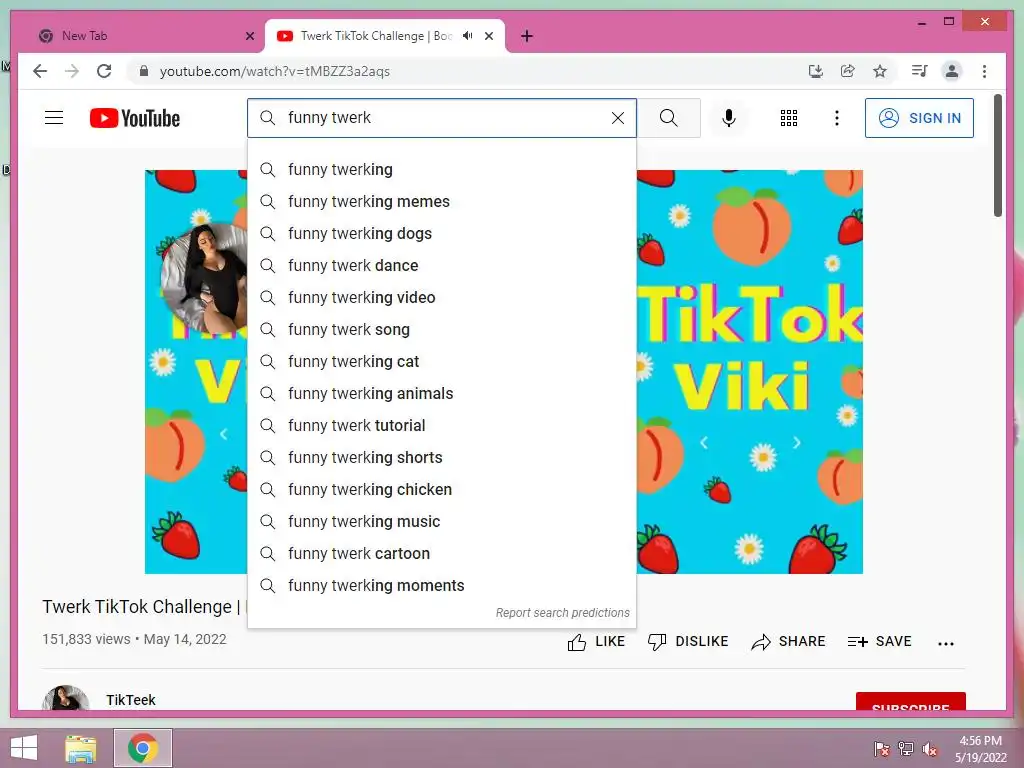This screenshot has height=768, width=1024.
Task: Choose the "funny twerking animals" suggestion
Action: pos(442,394)
